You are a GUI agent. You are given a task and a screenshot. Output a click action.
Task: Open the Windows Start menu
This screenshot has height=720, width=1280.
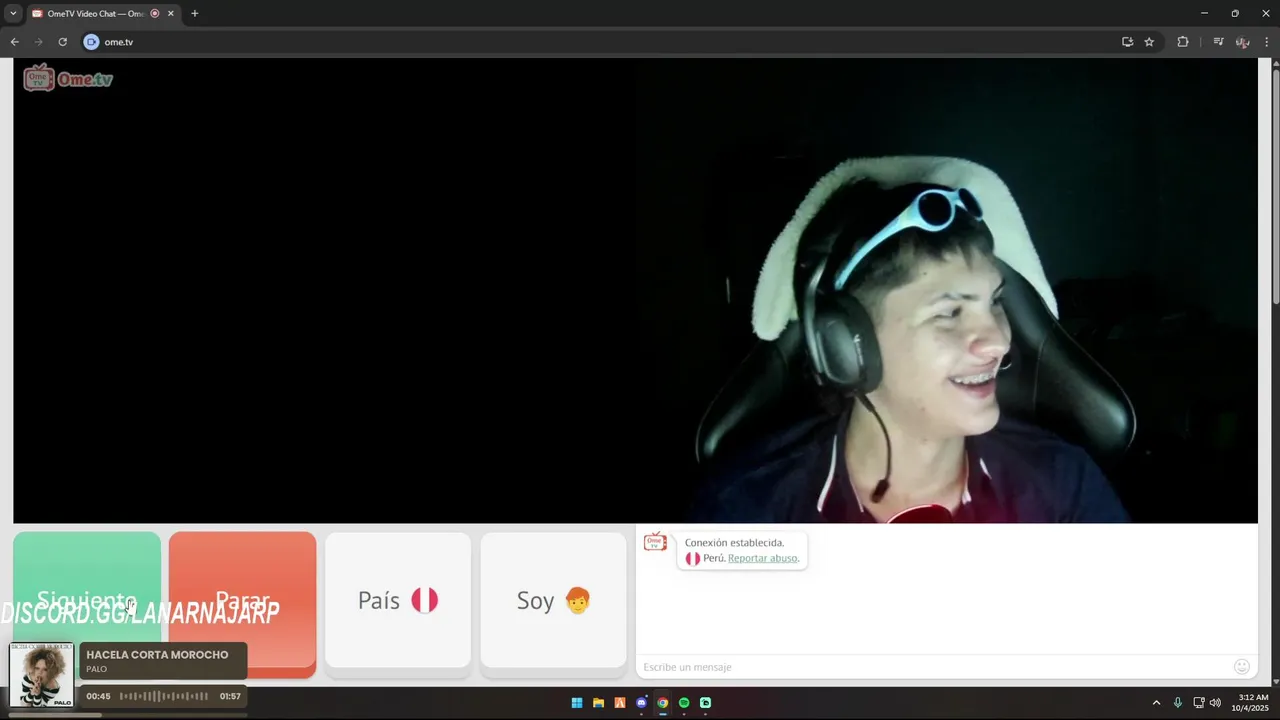(577, 703)
